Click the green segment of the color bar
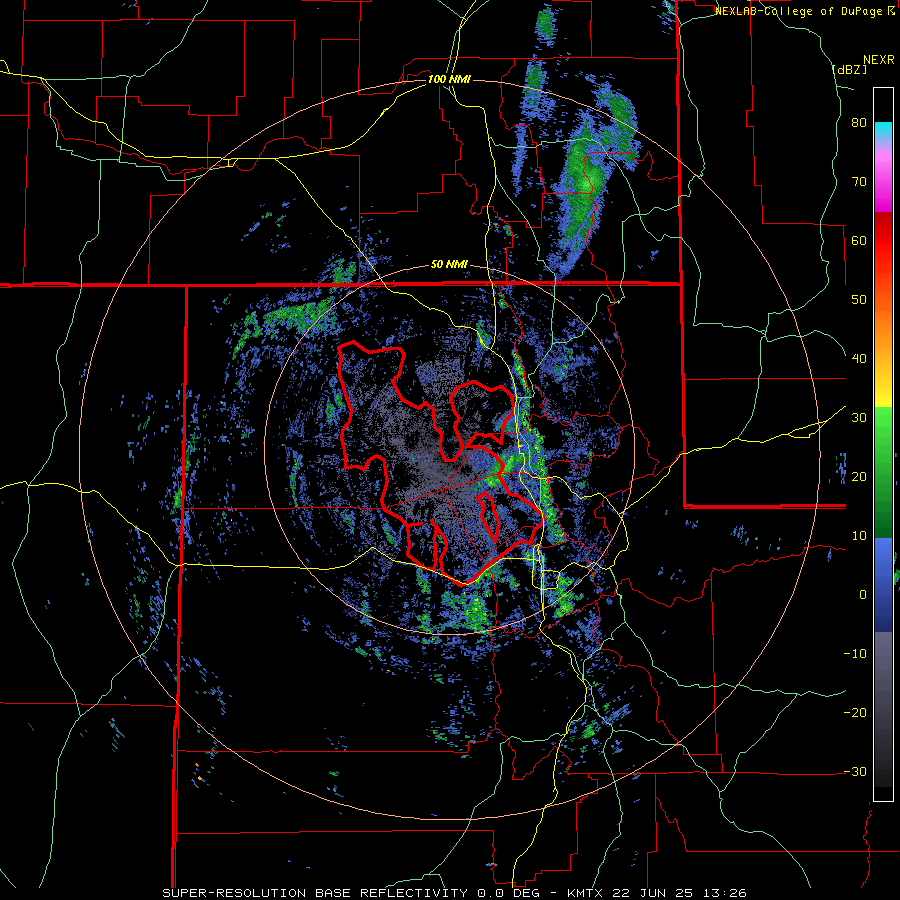 [x=883, y=472]
